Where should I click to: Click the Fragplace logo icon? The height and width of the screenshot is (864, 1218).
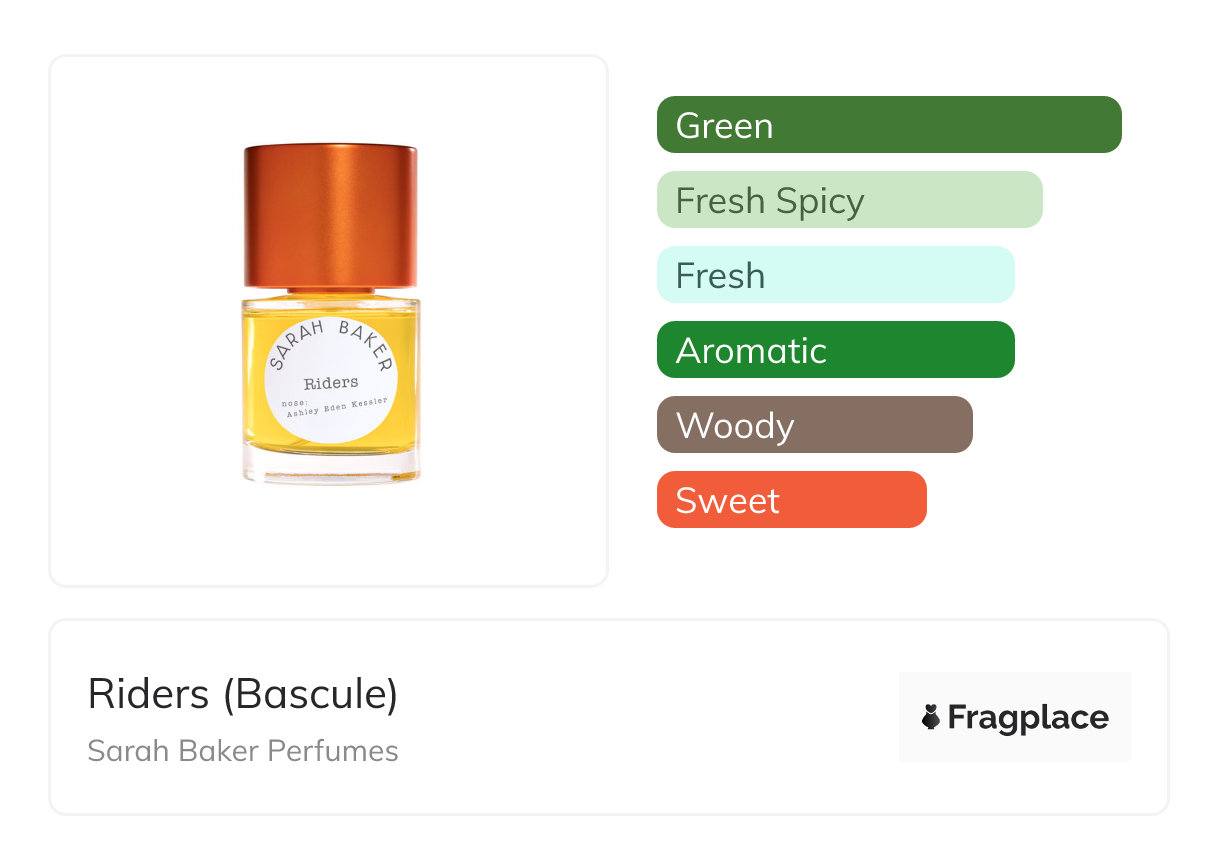(932, 717)
